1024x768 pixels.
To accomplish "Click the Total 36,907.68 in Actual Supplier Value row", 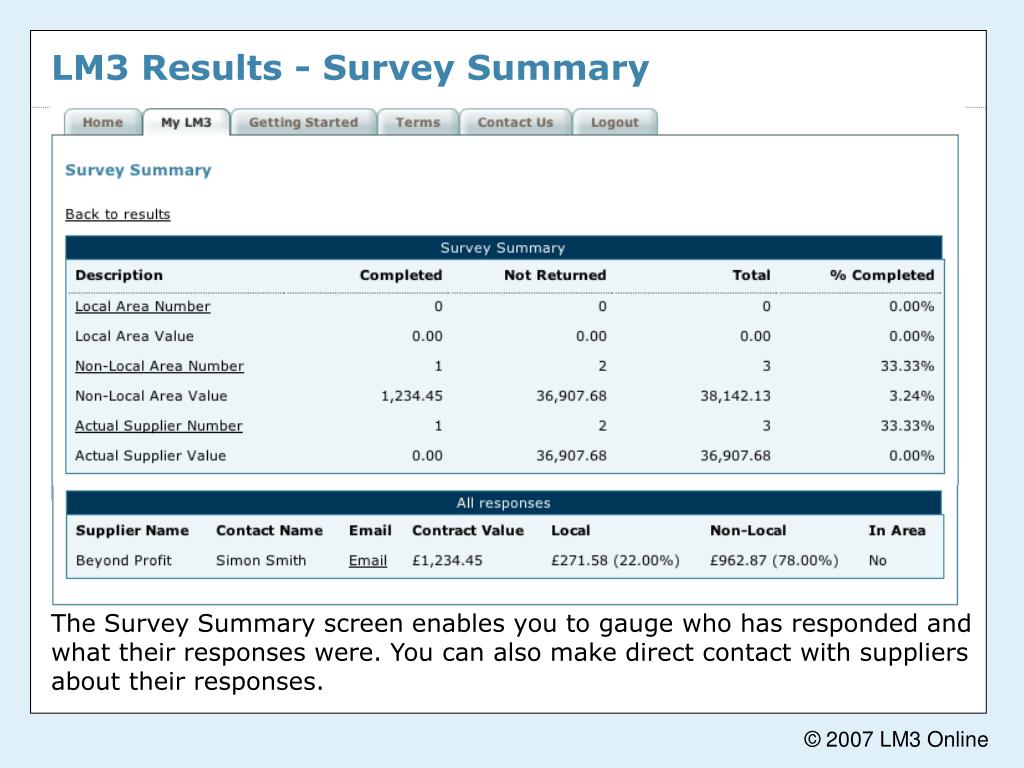I will [x=735, y=456].
